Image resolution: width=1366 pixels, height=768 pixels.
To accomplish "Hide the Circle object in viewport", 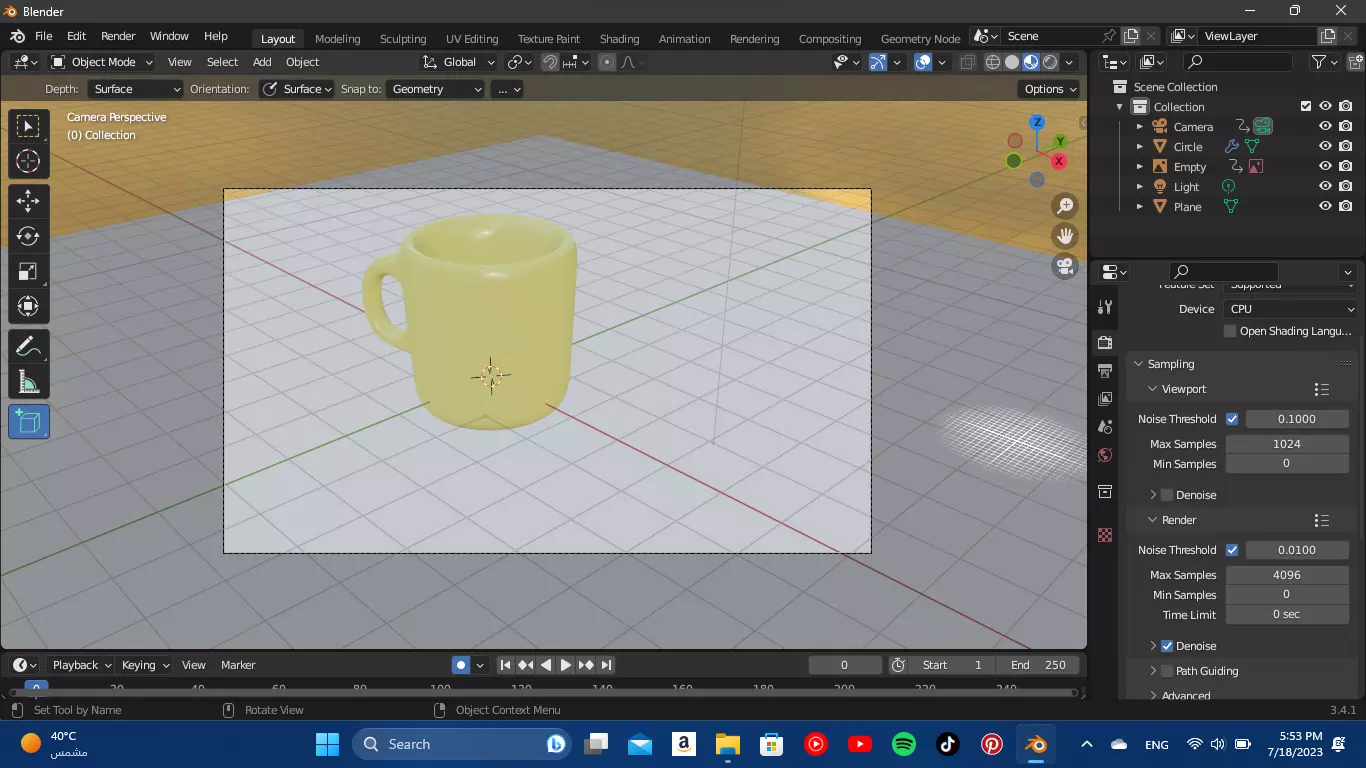I will click(x=1325, y=147).
